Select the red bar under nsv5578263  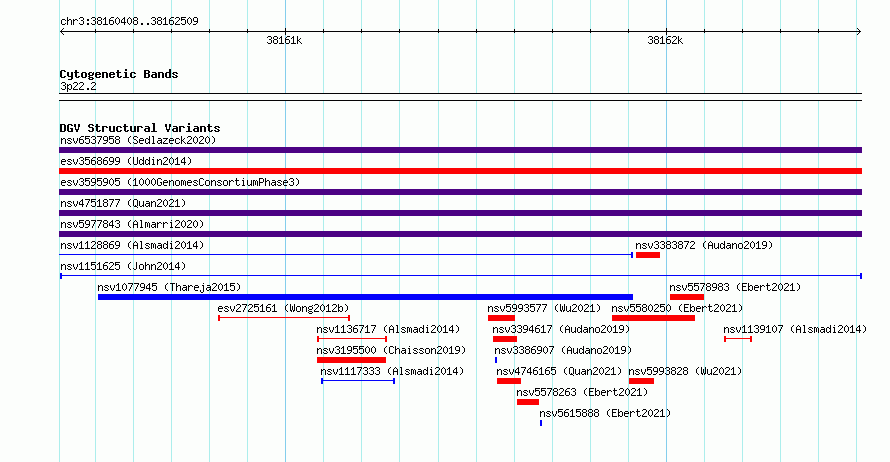pyautogui.click(x=528, y=402)
